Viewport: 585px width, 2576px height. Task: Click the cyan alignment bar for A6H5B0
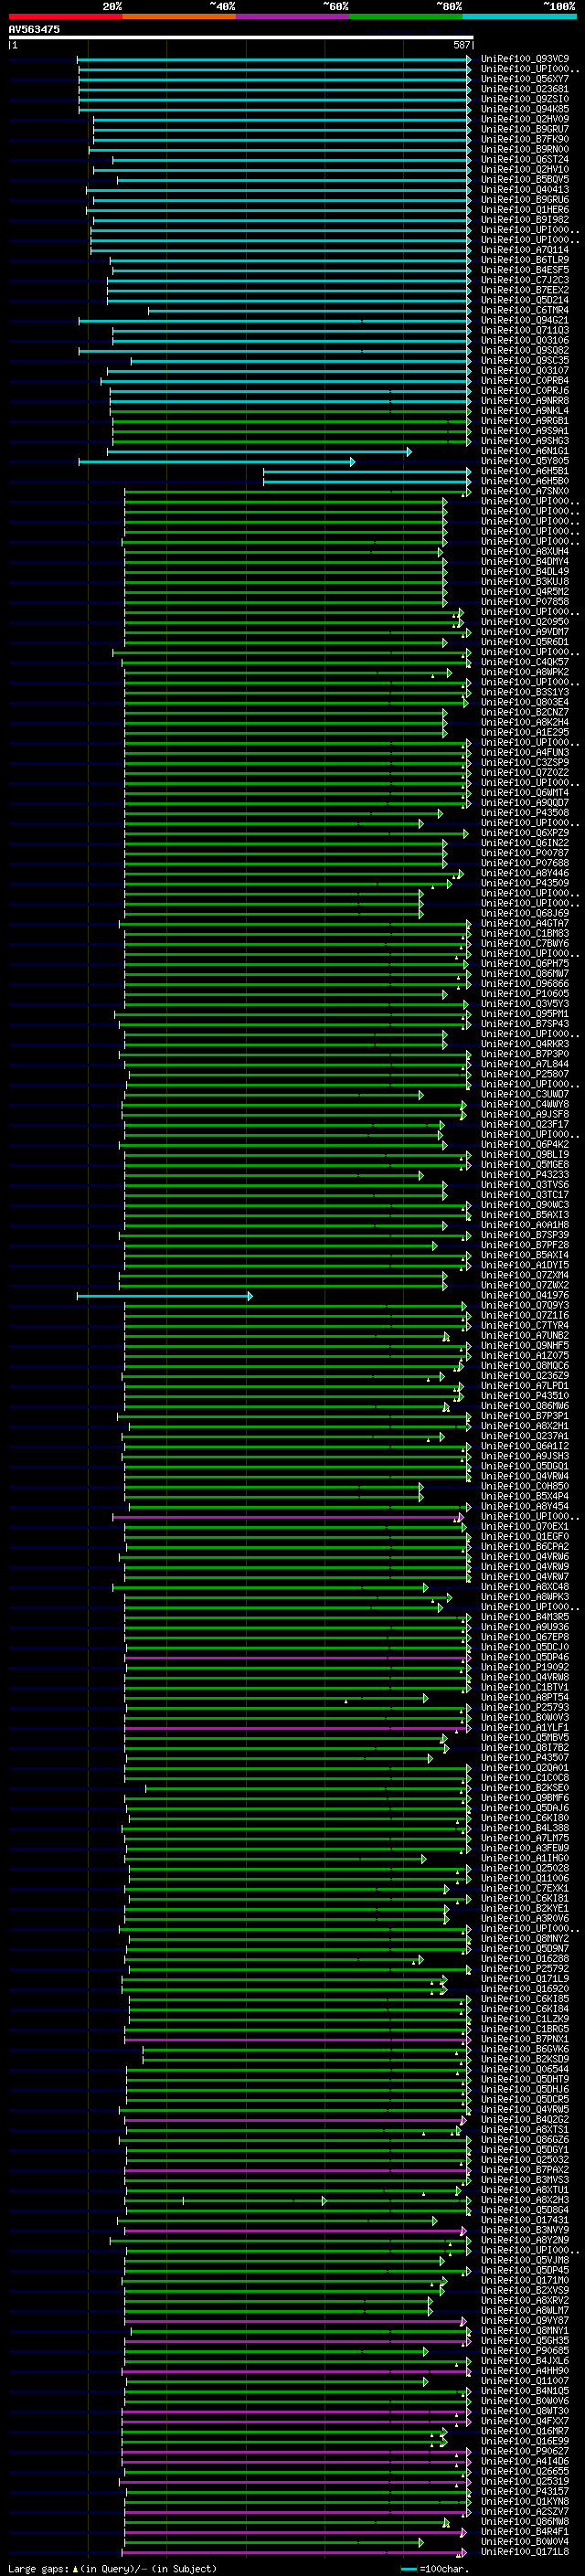367,482
